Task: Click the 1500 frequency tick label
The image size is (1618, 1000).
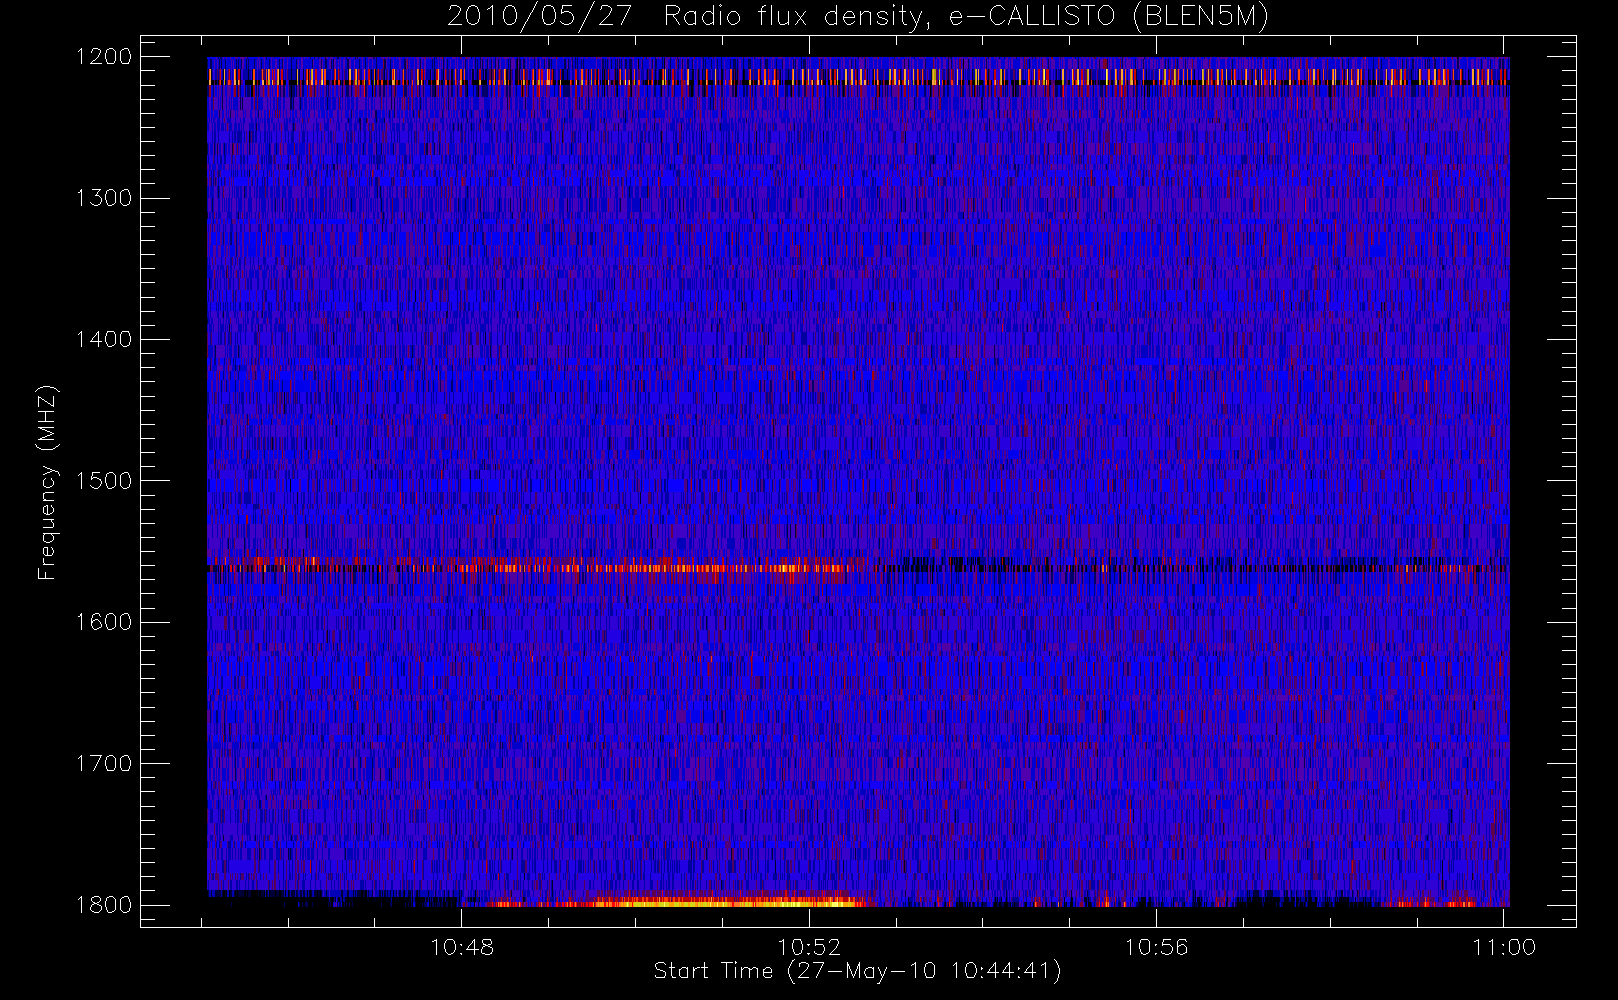Action: pyautogui.click(x=104, y=481)
